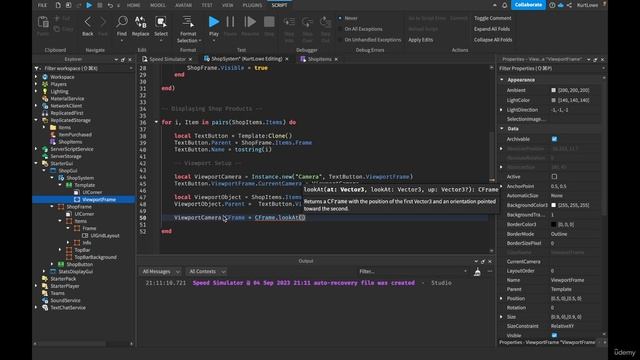This screenshot has height=360, width=640.
Task: Open the All Contexts dropdown
Action: pos(207,271)
